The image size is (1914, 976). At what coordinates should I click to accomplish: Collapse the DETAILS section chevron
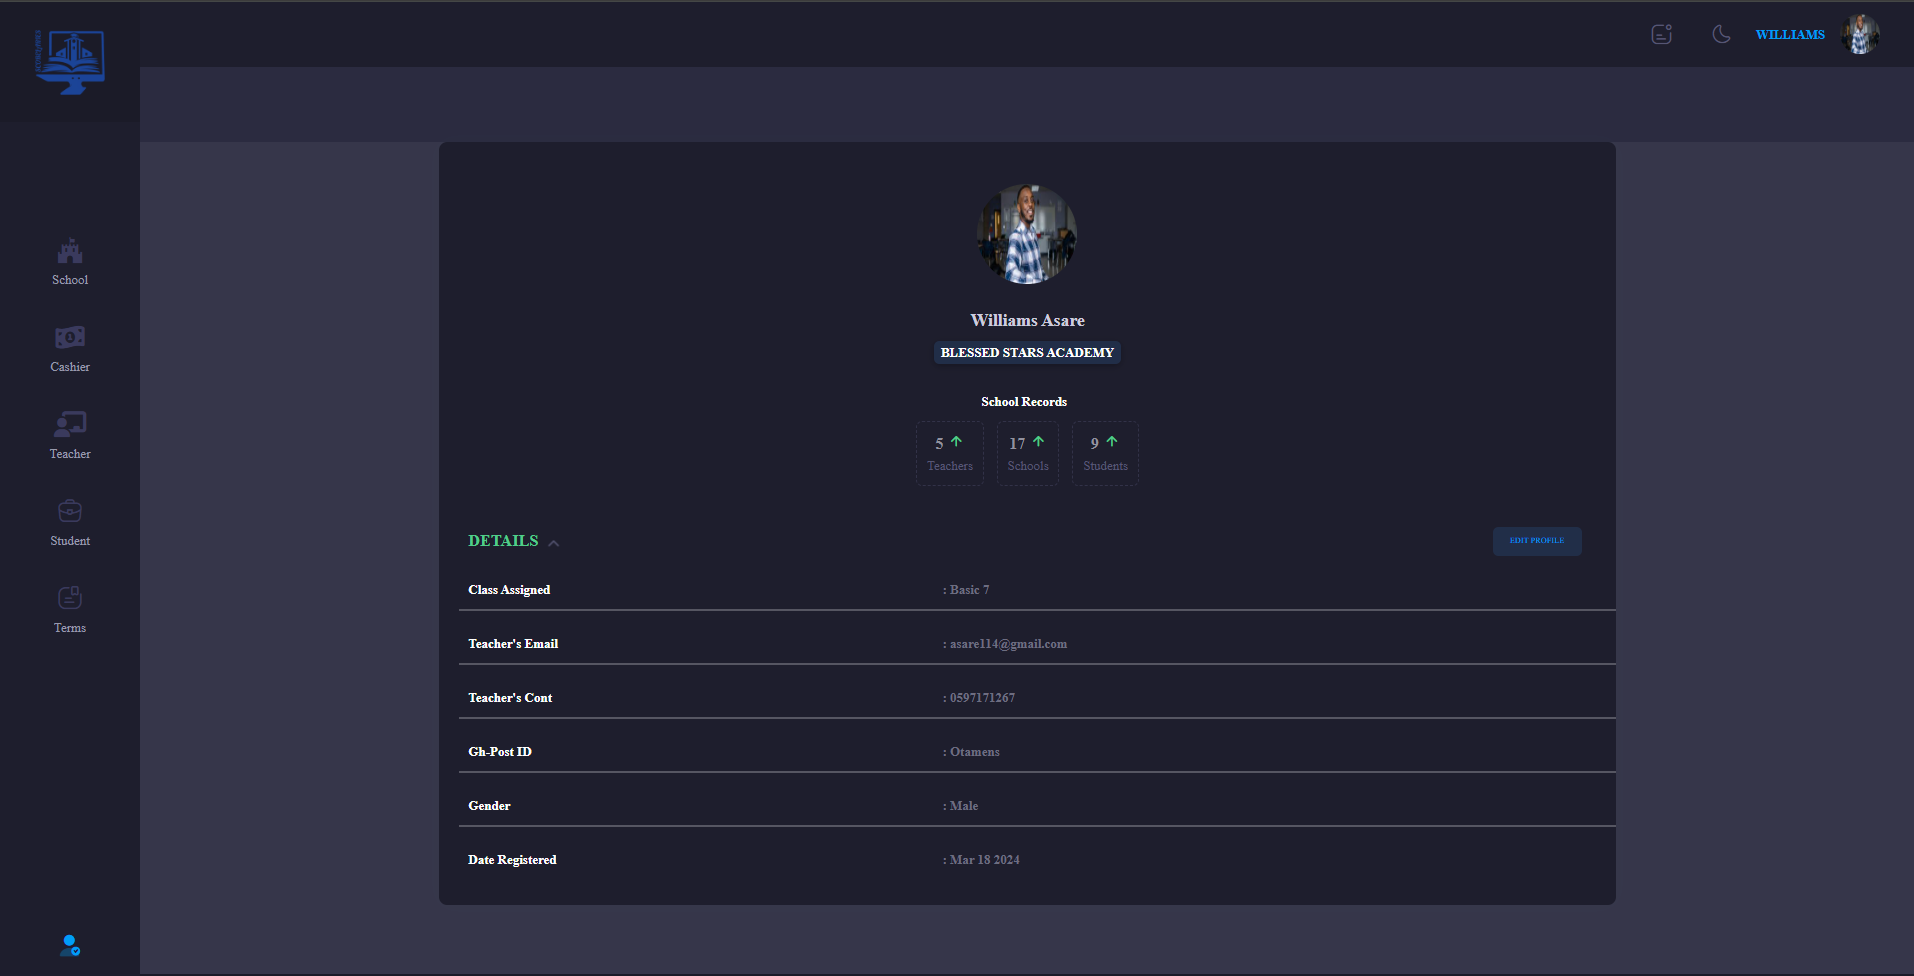(554, 543)
